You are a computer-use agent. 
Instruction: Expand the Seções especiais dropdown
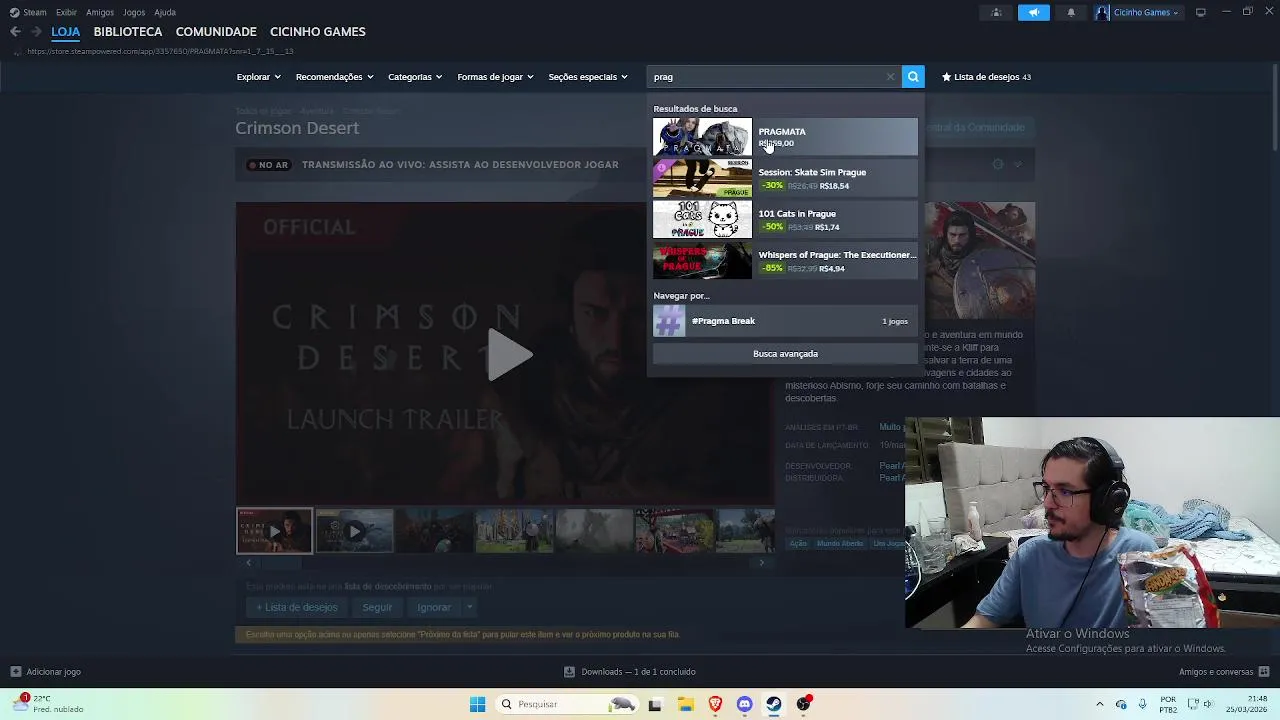[x=588, y=77]
